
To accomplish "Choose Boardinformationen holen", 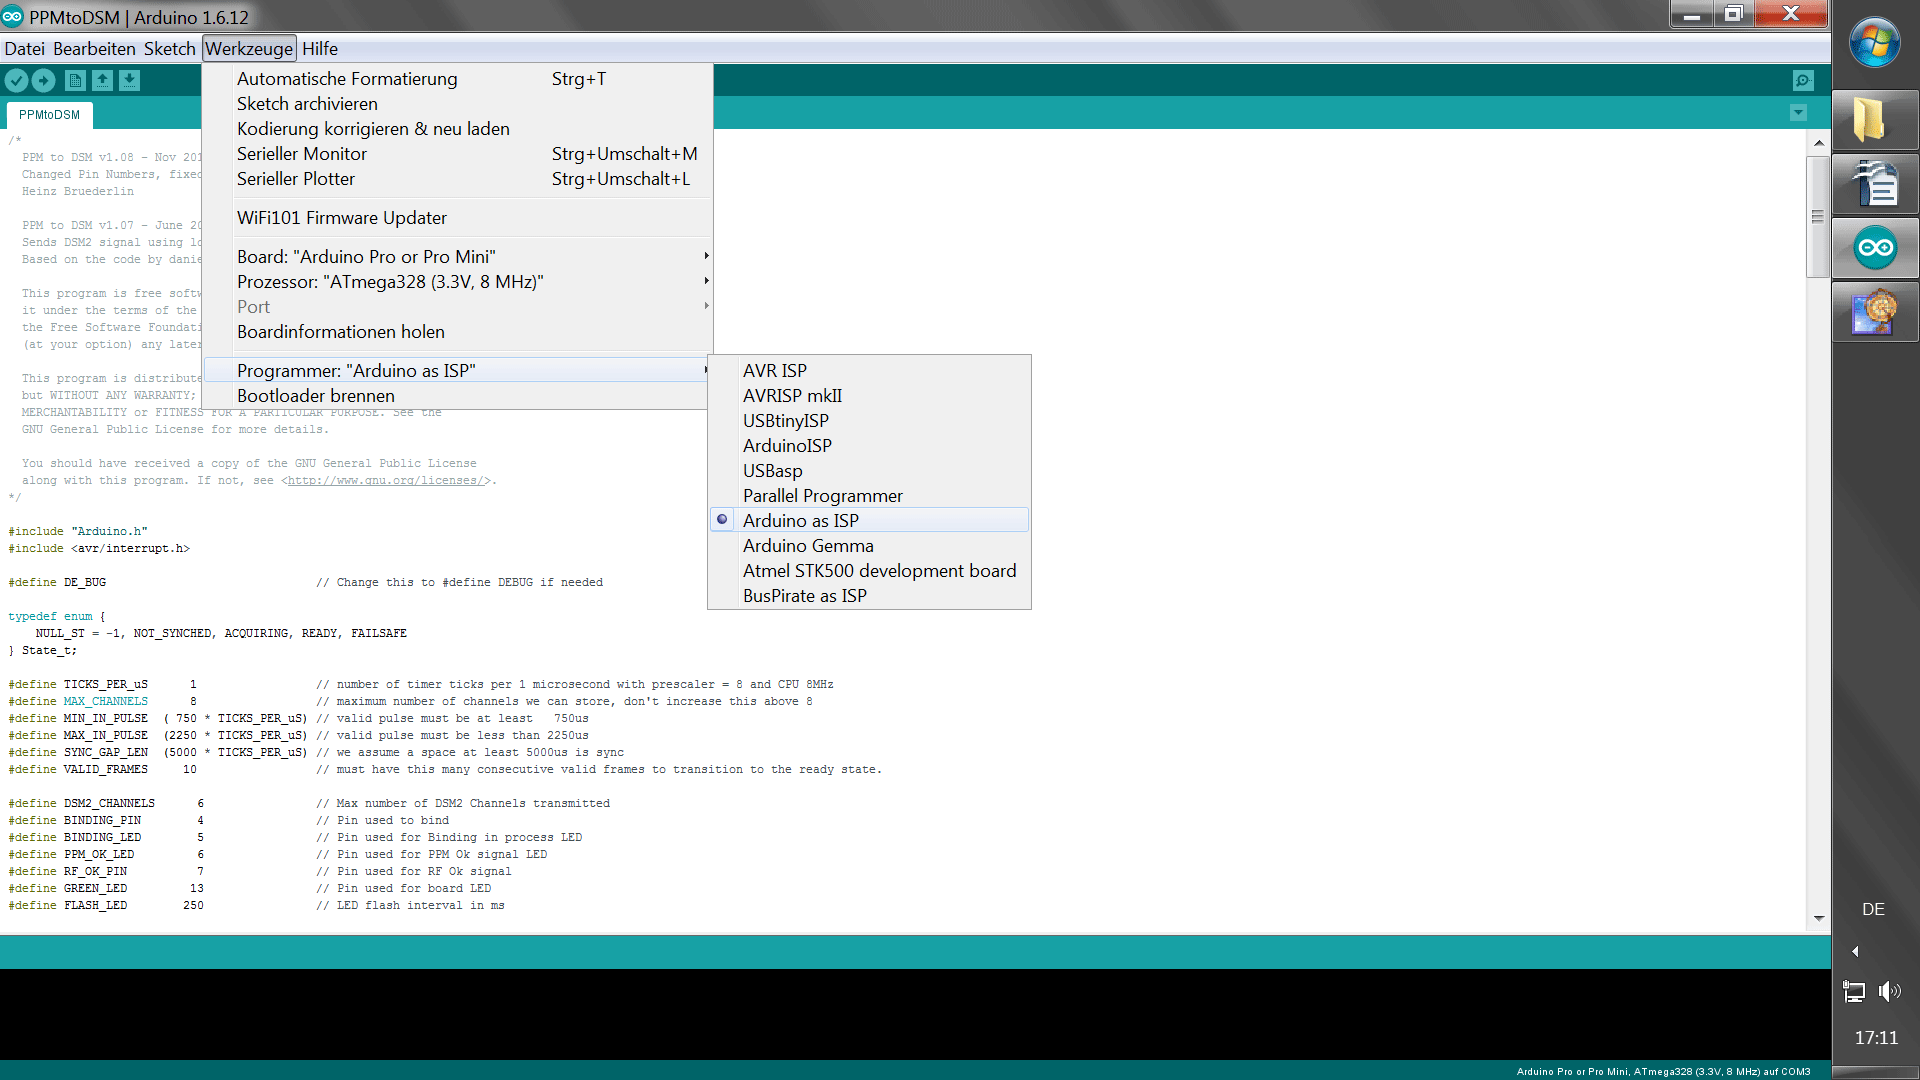I will point(458,332).
